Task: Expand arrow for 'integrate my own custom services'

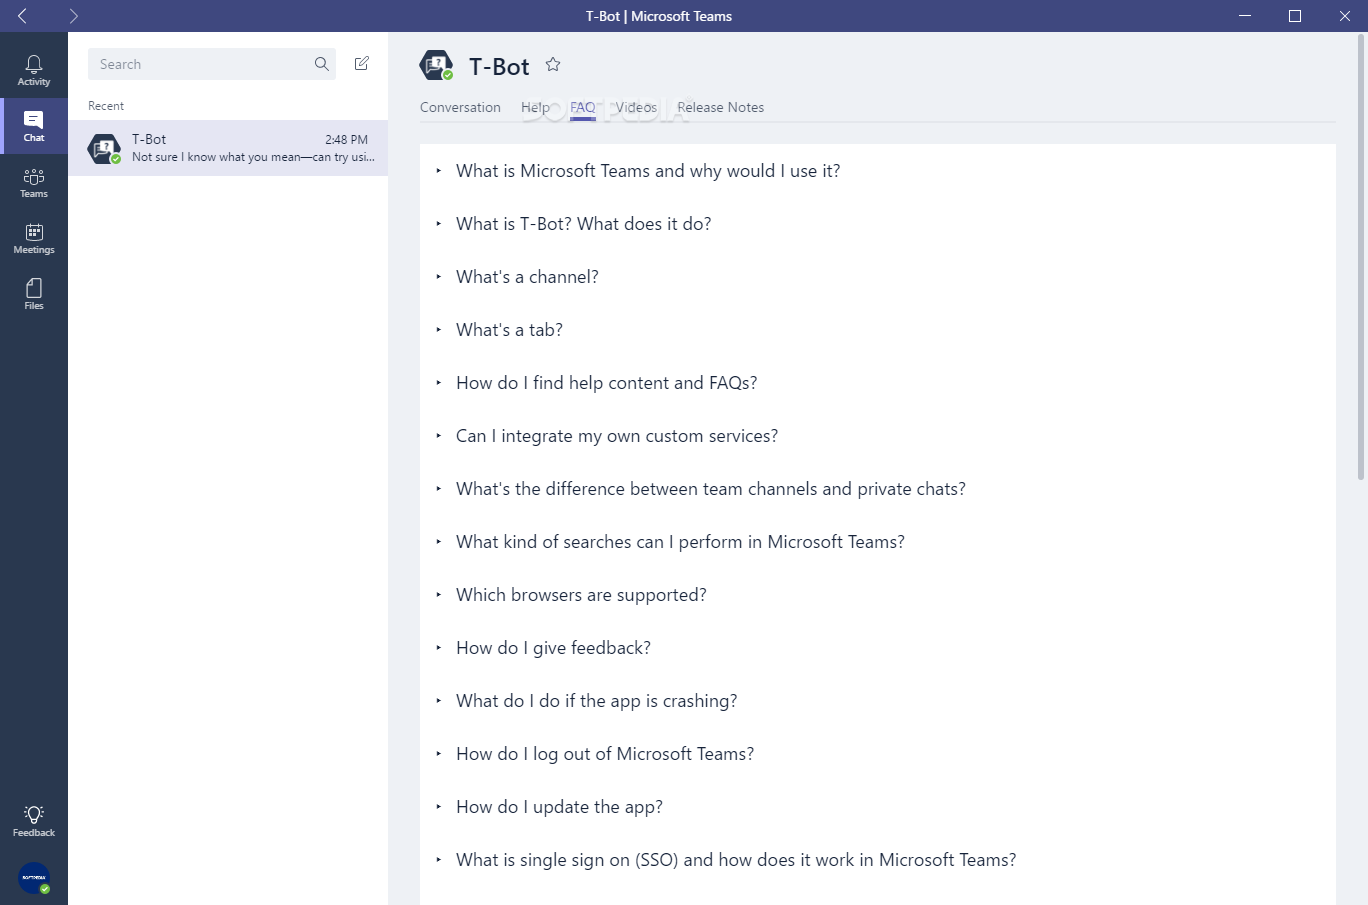Action: point(439,436)
